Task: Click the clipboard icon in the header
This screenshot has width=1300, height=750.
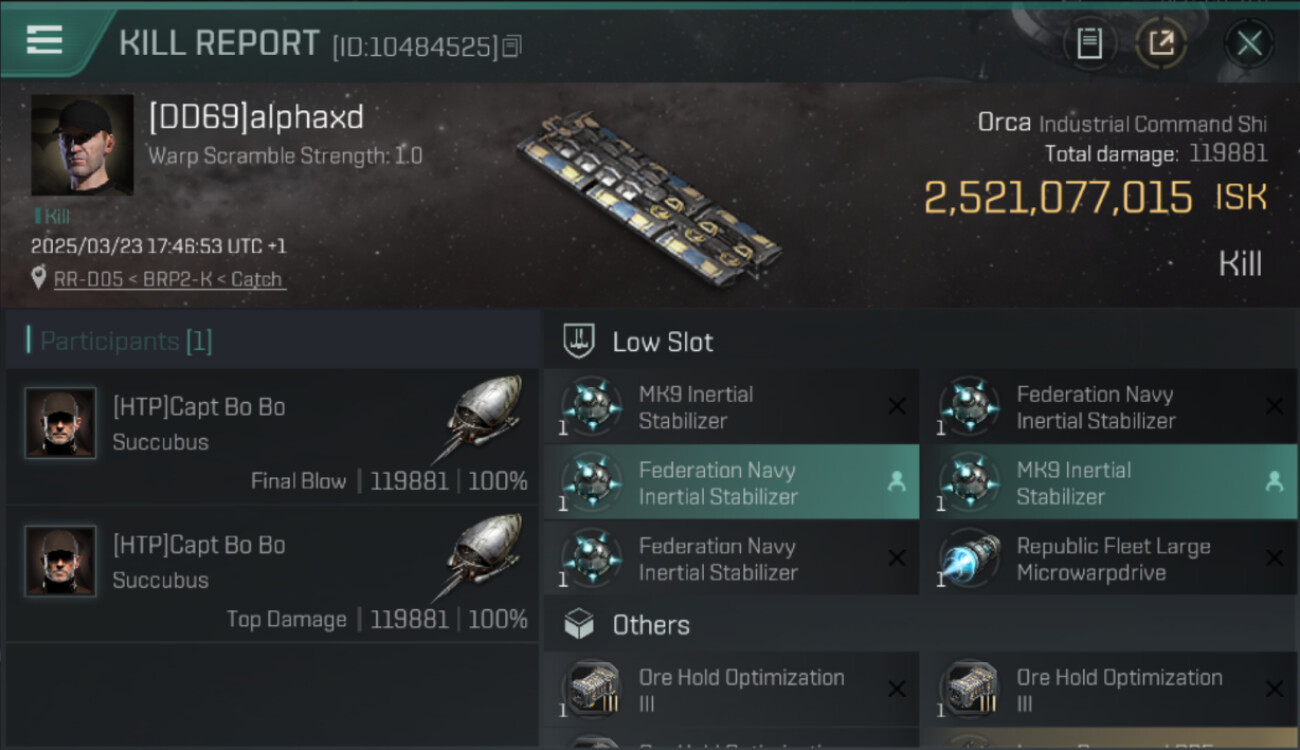Action: point(1089,43)
